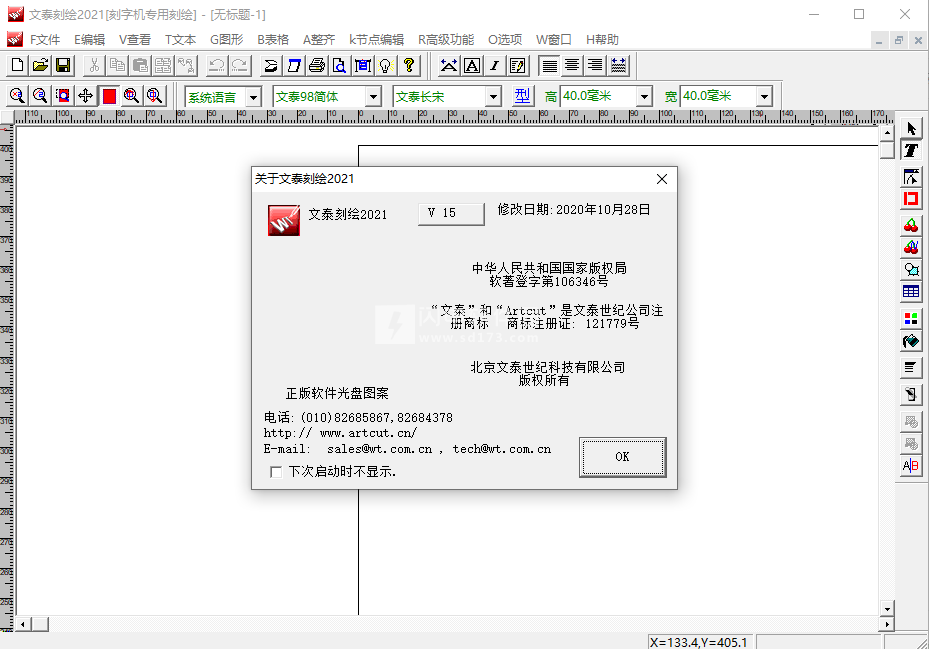Viewport: 929px width, 649px height.
Task: Click the solid red color square in toolbar
Action: [x=109, y=95]
